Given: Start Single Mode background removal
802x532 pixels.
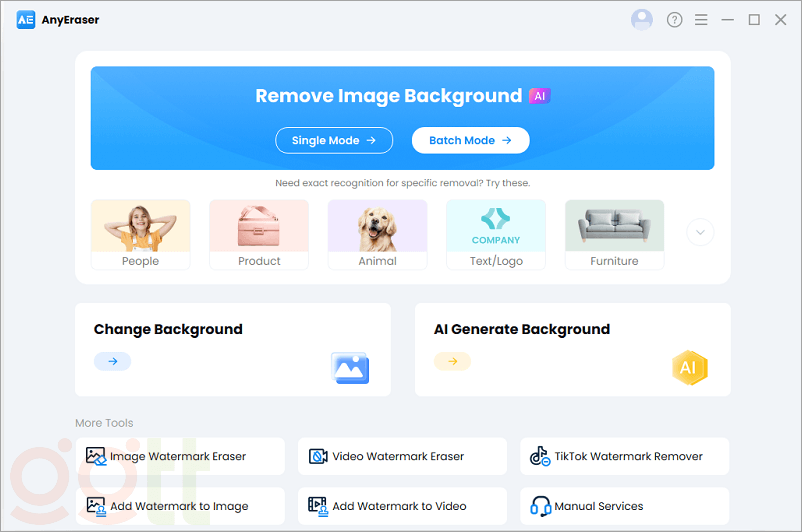Looking at the screenshot, I should (x=334, y=141).
